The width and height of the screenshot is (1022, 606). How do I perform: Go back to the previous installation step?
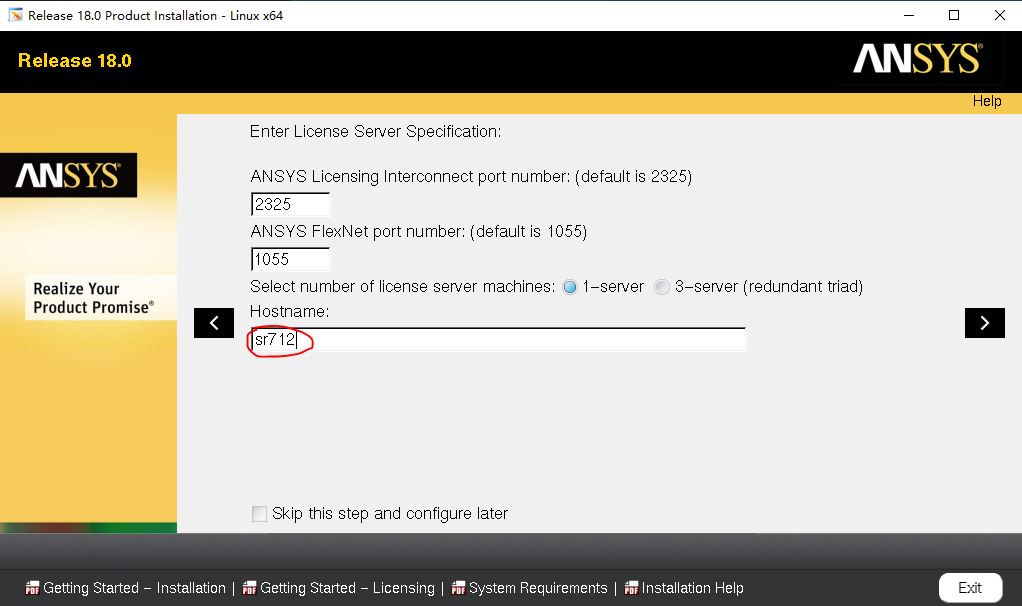(214, 323)
